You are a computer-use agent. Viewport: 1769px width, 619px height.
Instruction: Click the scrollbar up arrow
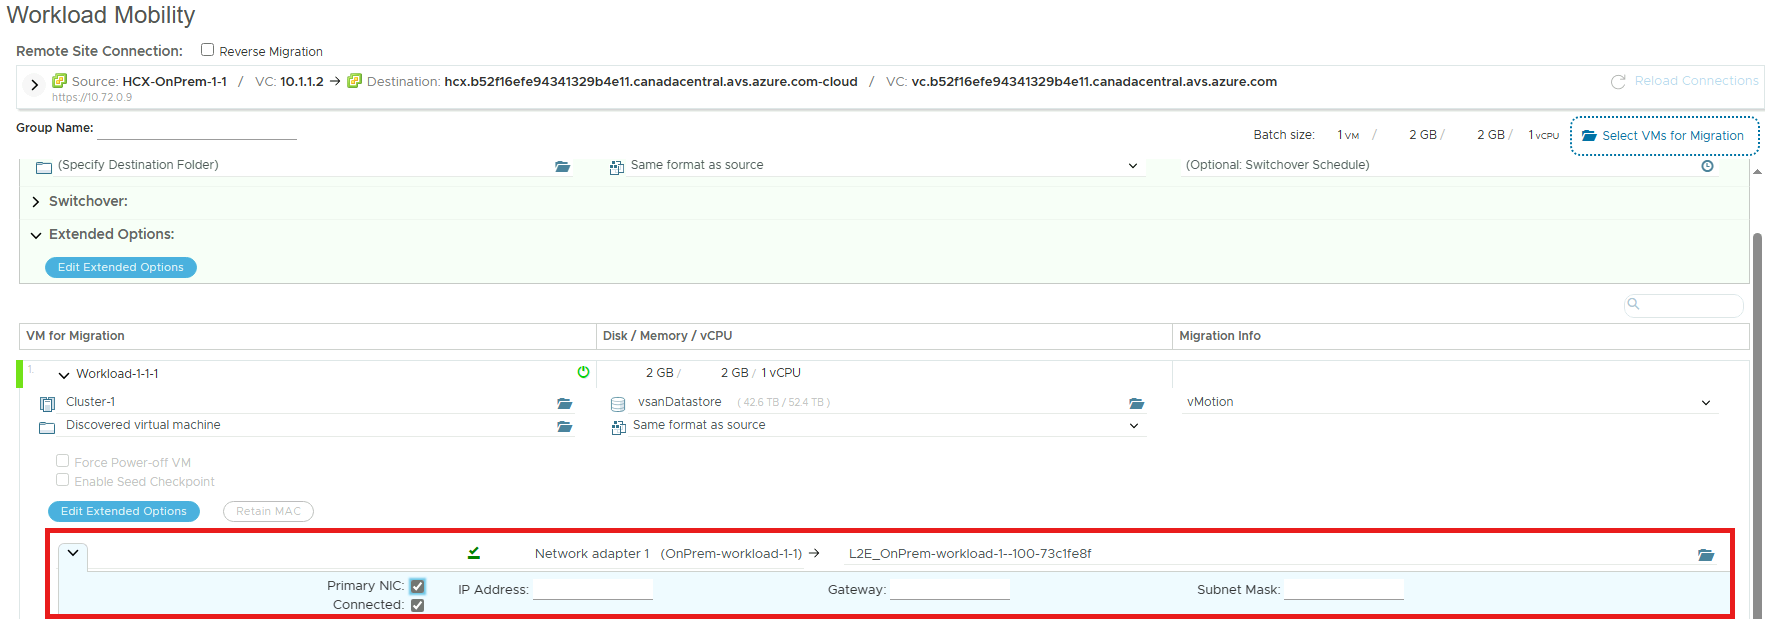coord(1758,172)
